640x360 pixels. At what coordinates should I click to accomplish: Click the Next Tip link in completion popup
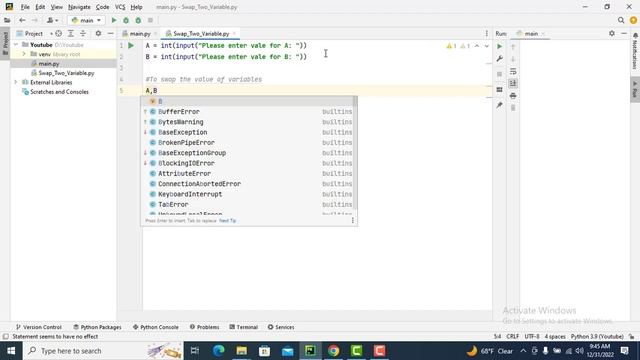(x=227, y=220)
